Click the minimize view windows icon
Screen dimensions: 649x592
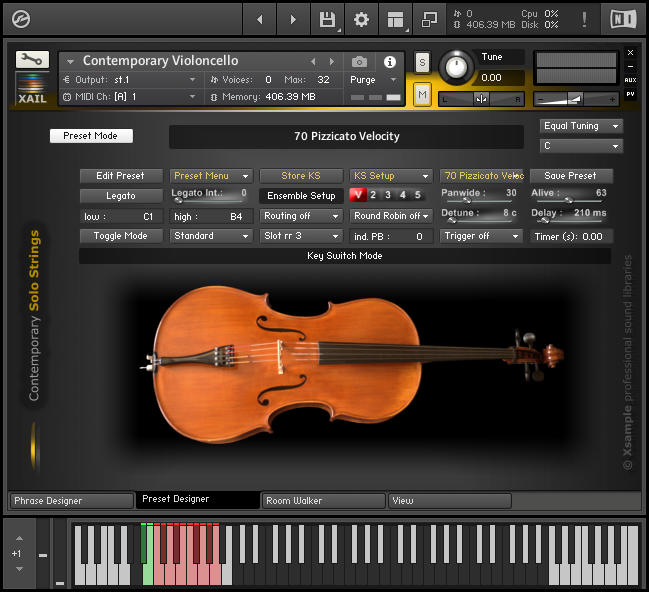[x=429, y=19]
